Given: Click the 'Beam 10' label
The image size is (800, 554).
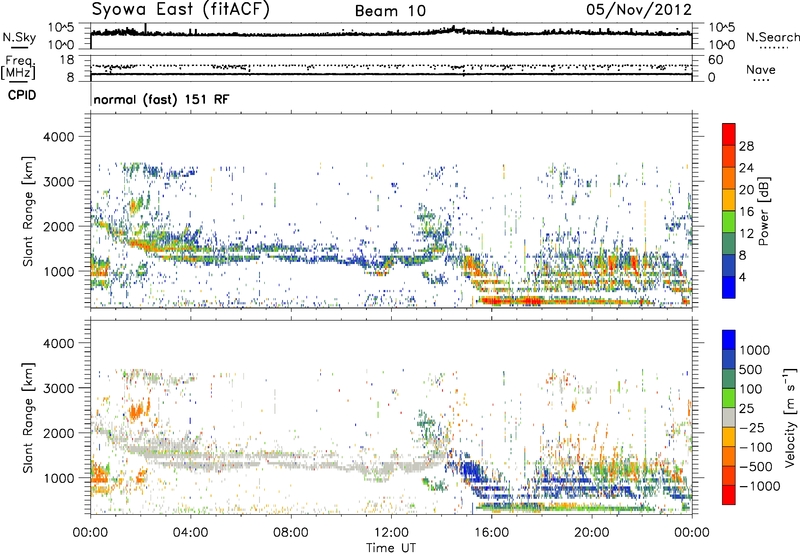Looking at the screenshot, I should click(x=390, y=11).
